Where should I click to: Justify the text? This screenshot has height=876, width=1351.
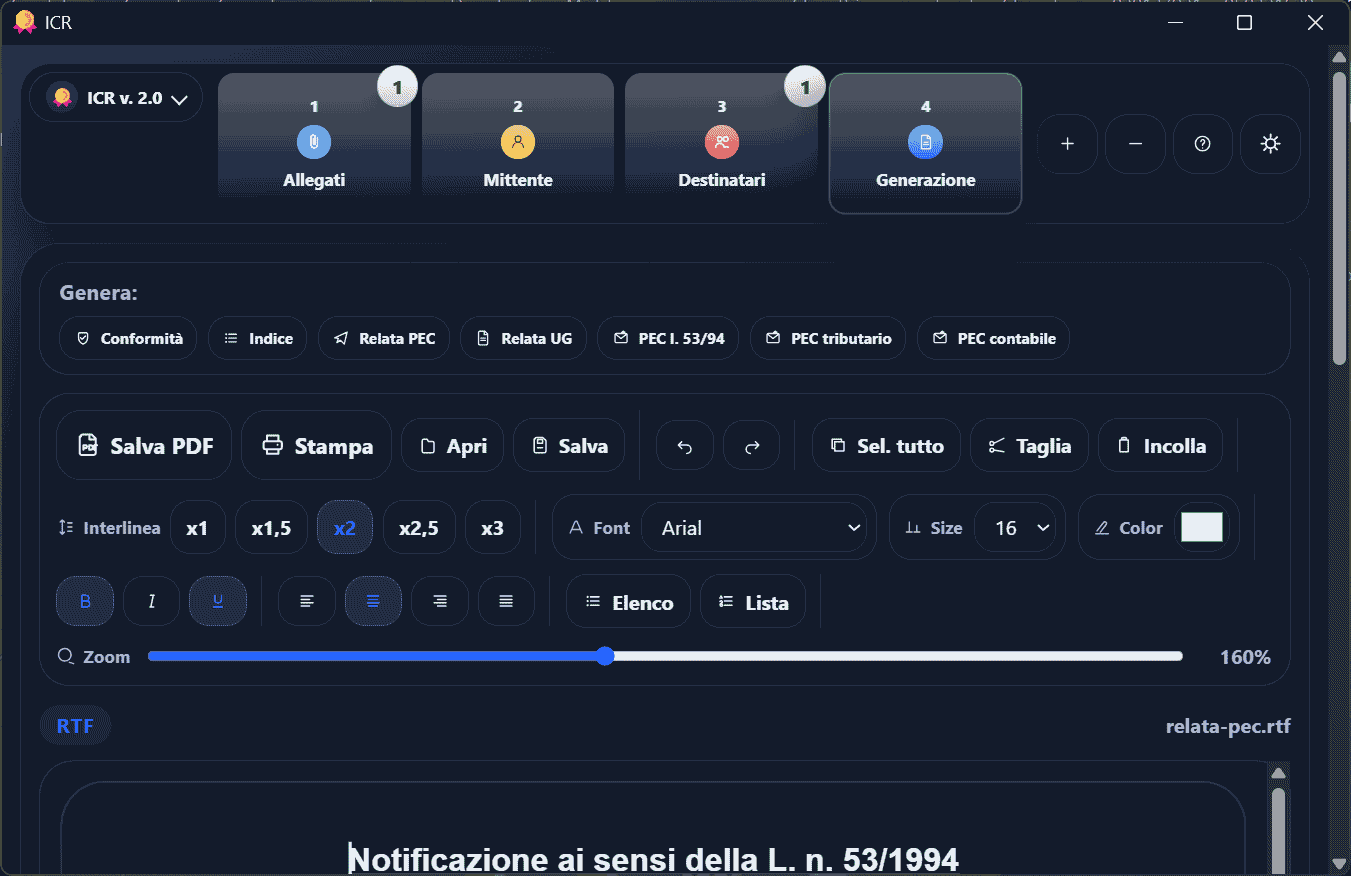coord(506,601)
